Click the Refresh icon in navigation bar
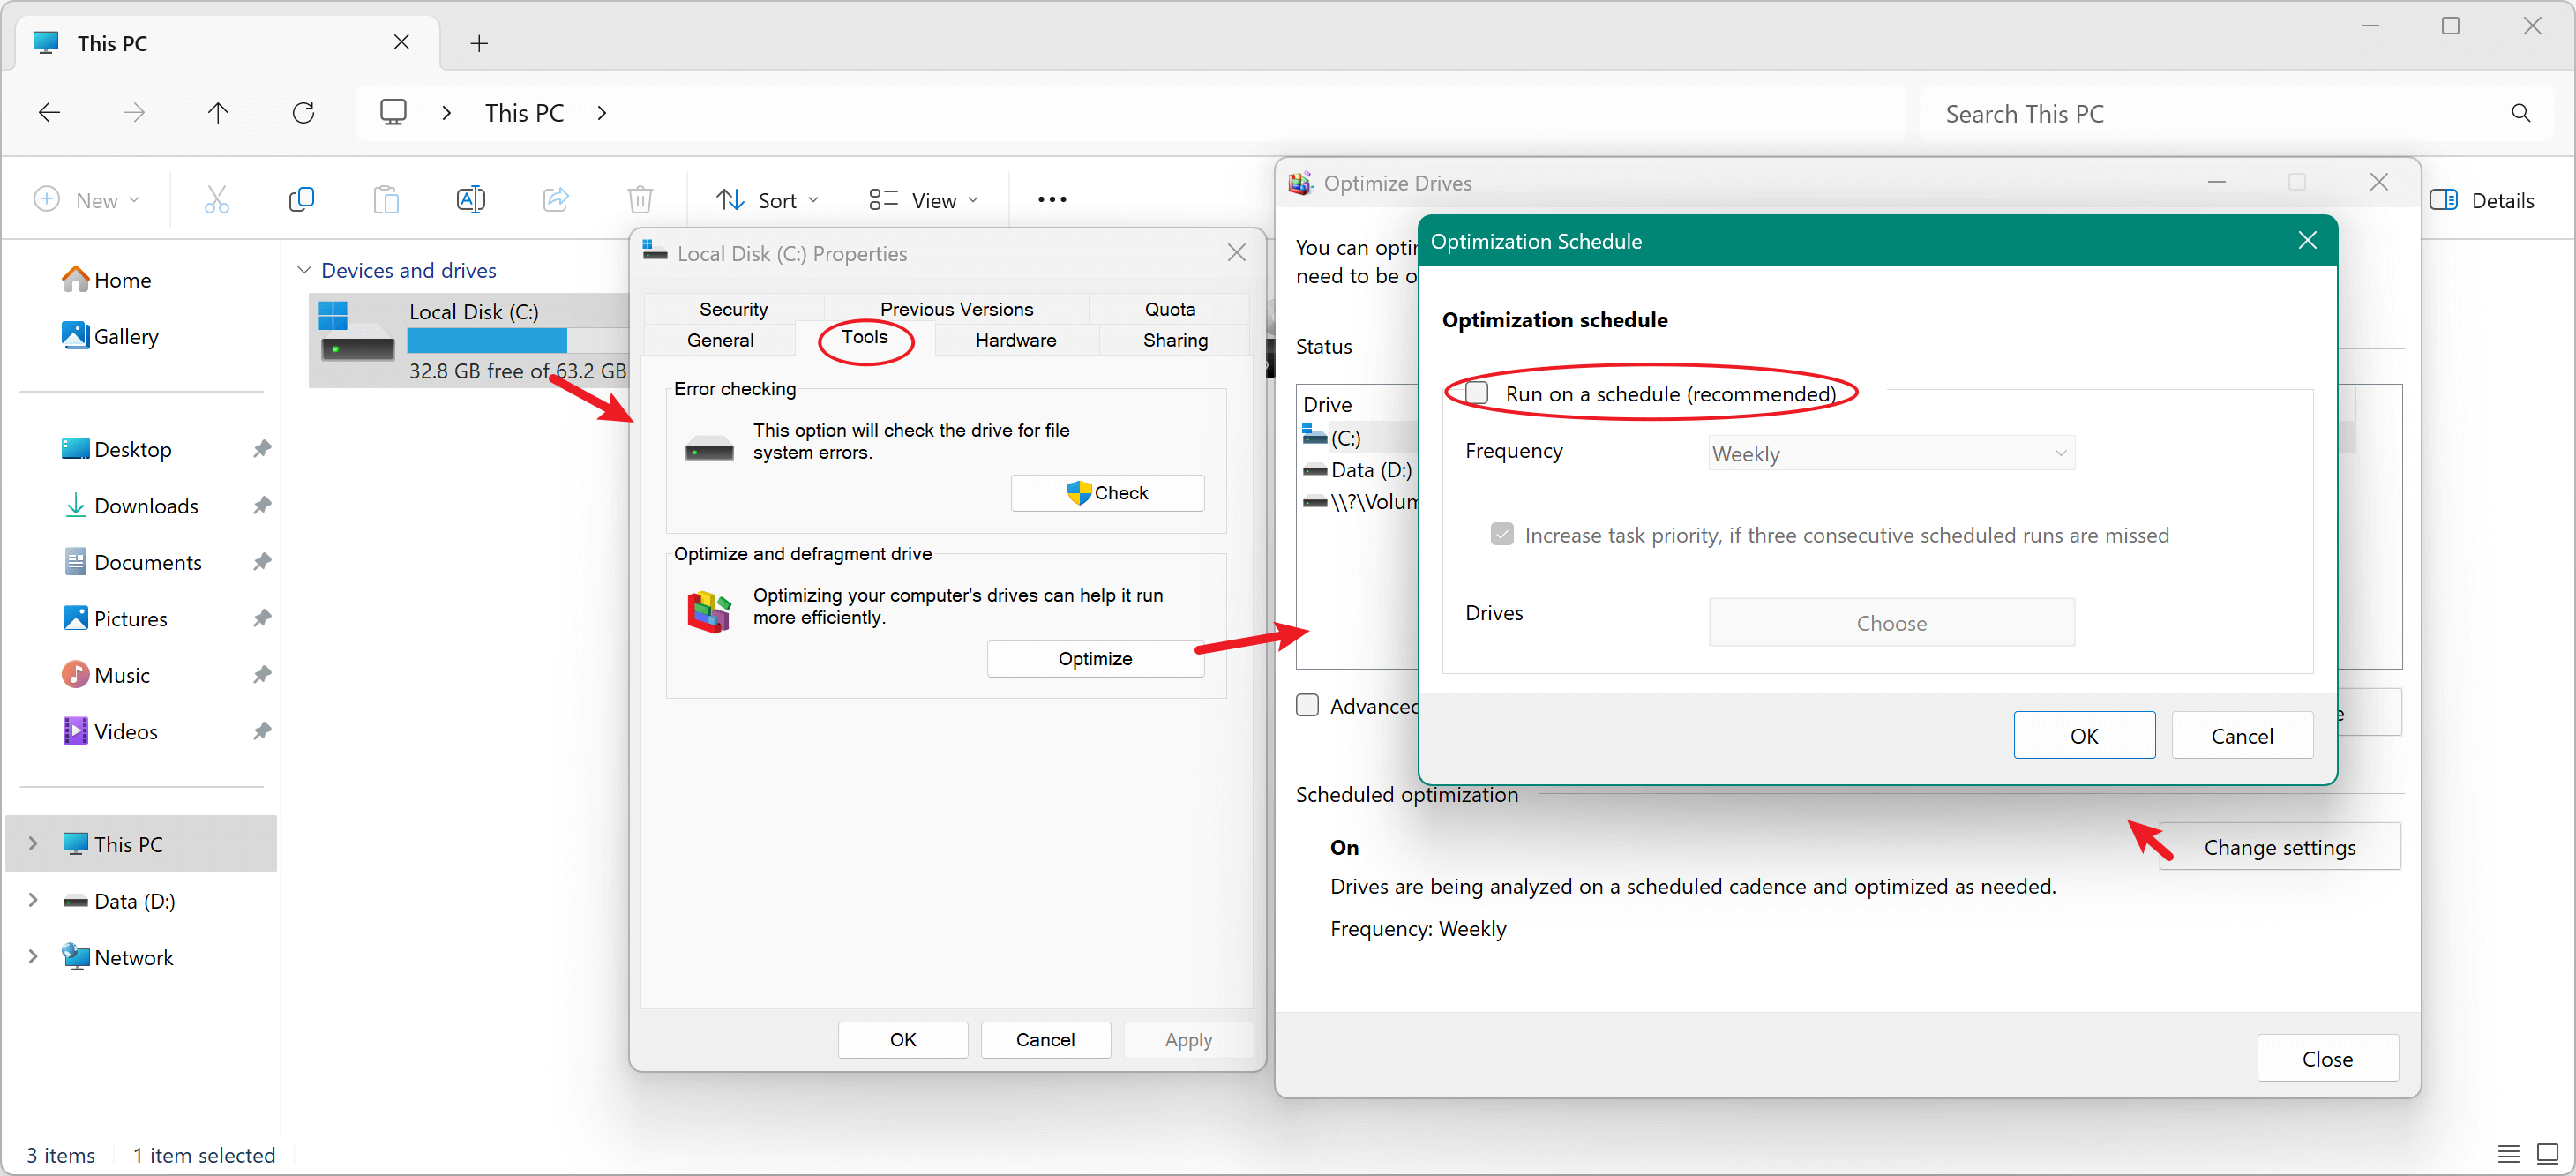This screenshot has height=1176, width=2576. click(303, 113)
